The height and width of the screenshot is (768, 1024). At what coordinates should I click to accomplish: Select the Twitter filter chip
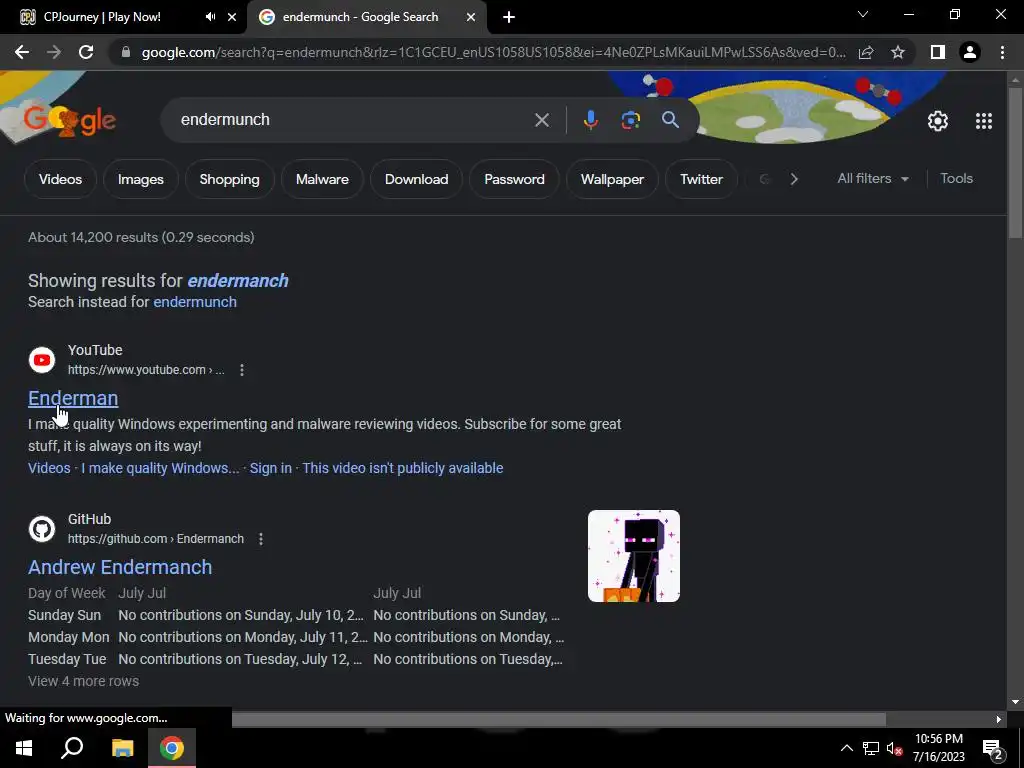click(701, 179)
